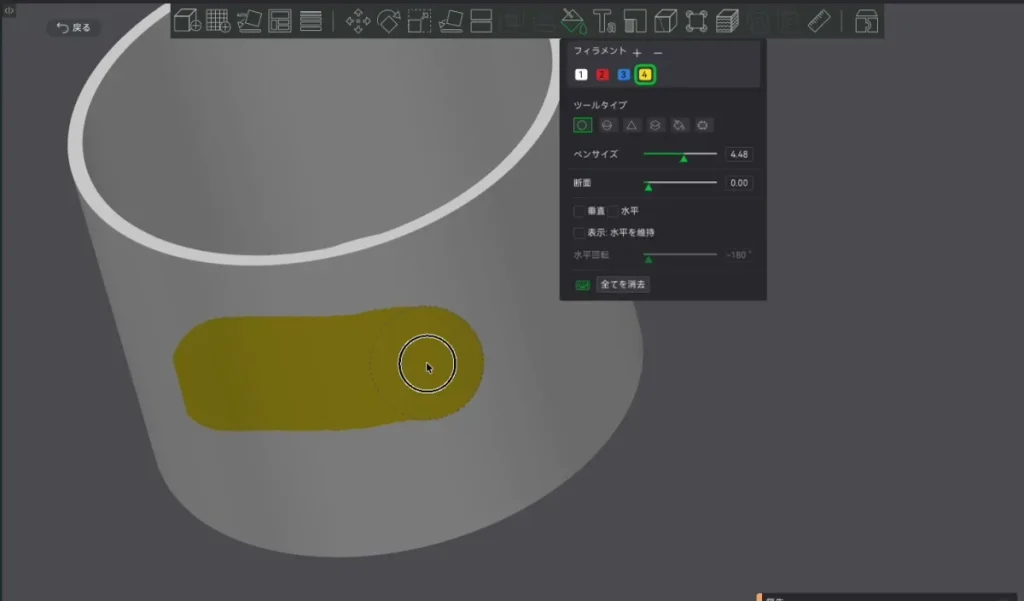
Task: Select red filament swatch 2
Action: (602, 74)
